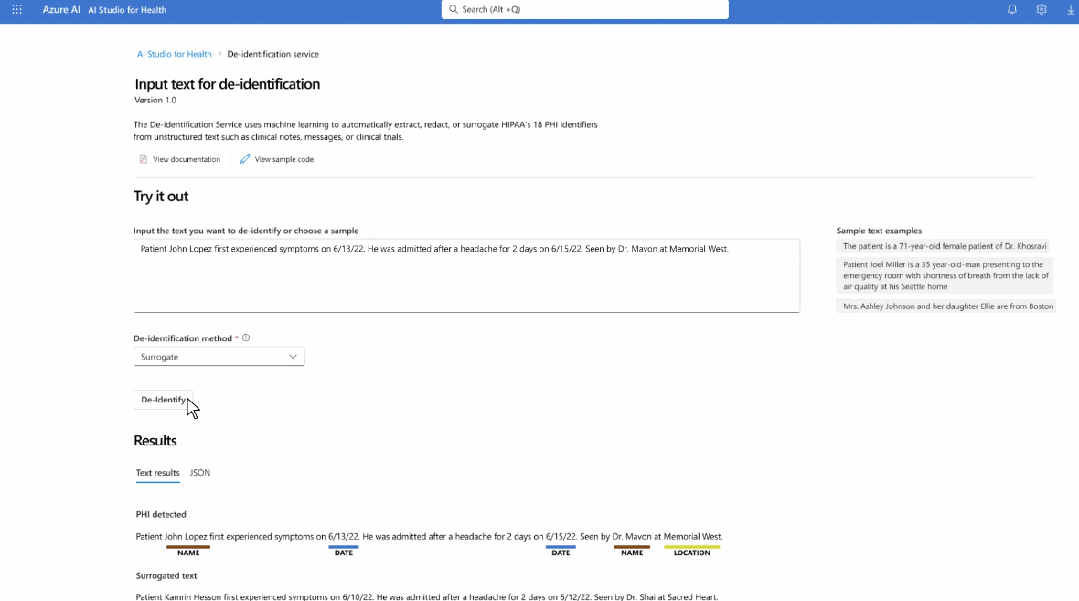This screenshot has height=601, width=1079.
Task: Click the View documentation page icon
Action: point(143,159)
